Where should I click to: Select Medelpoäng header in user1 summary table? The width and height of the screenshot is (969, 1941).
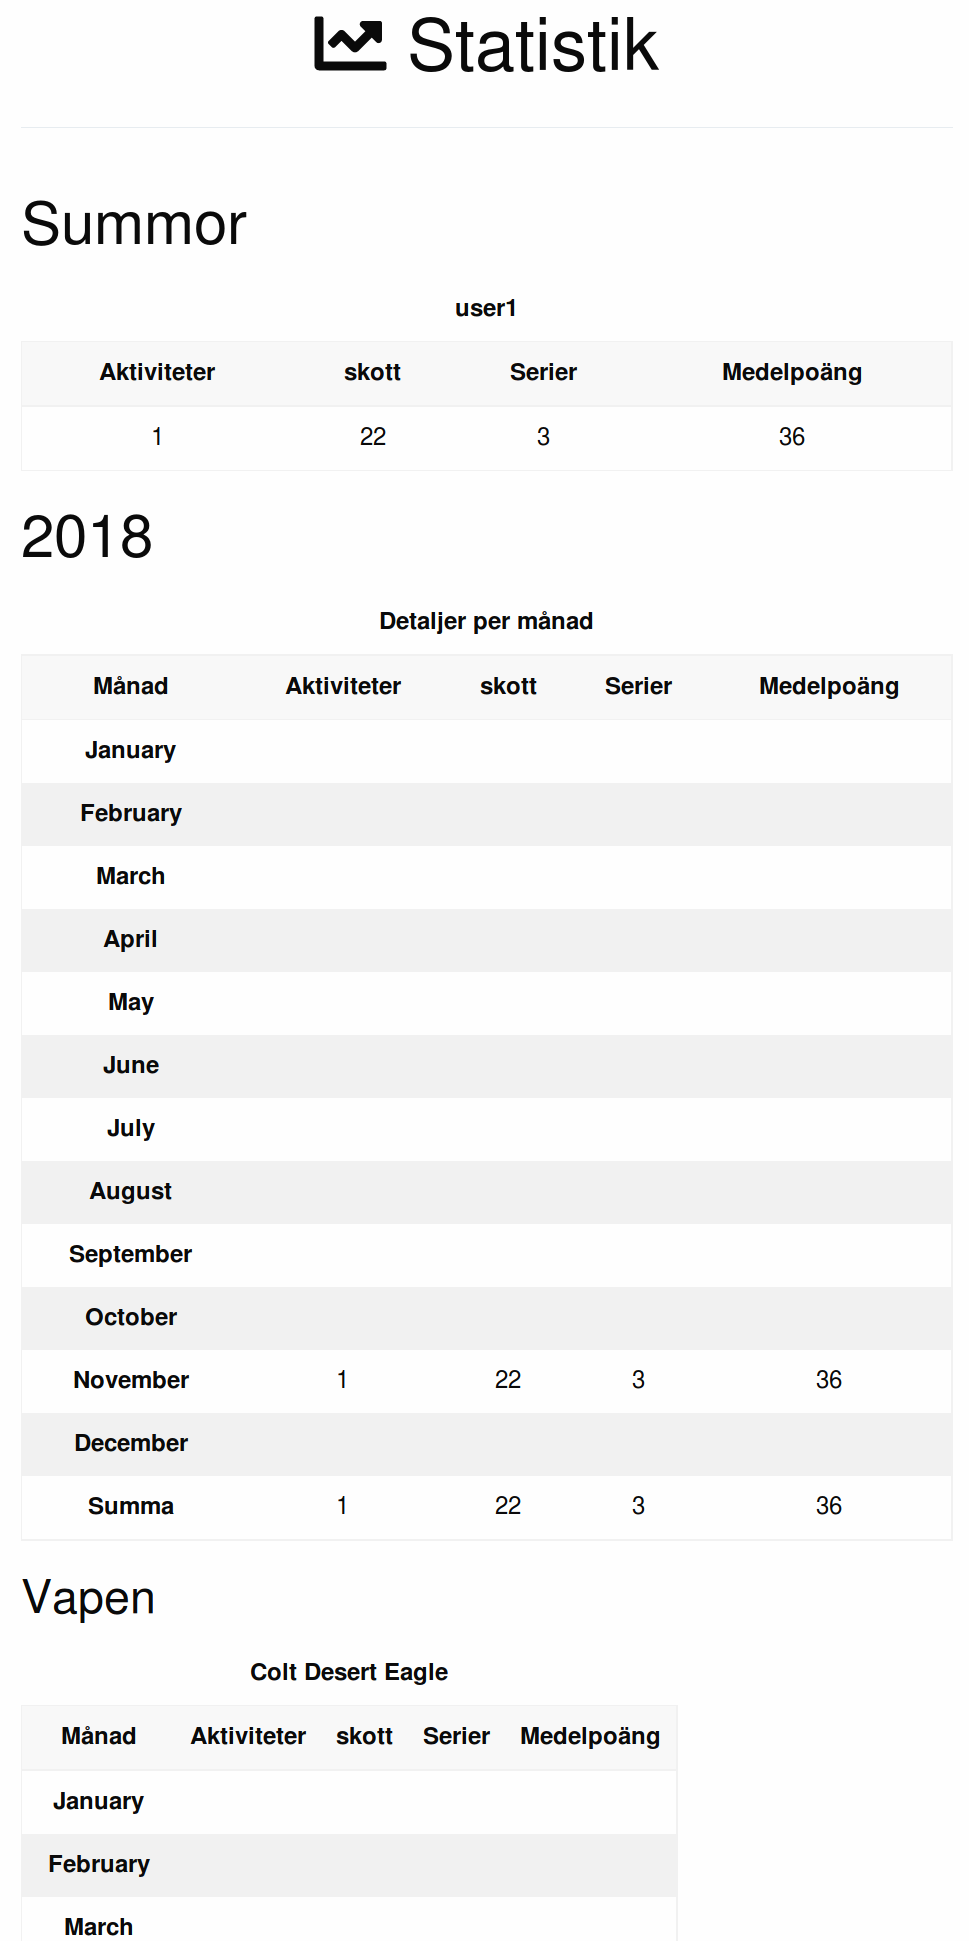(x=791, y=372)
